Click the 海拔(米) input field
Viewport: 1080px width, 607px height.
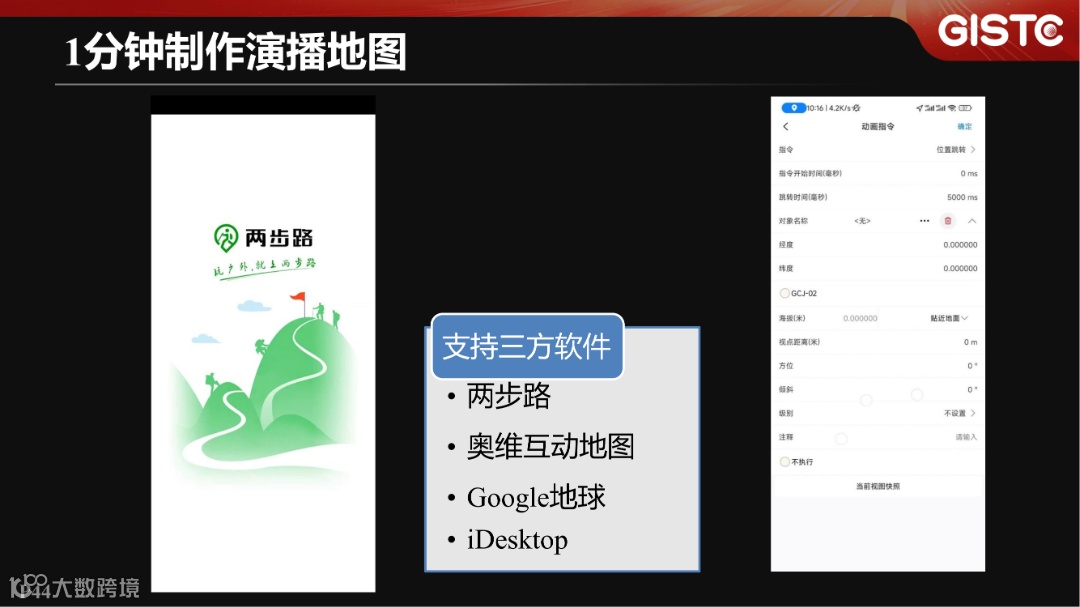point(860,318)
